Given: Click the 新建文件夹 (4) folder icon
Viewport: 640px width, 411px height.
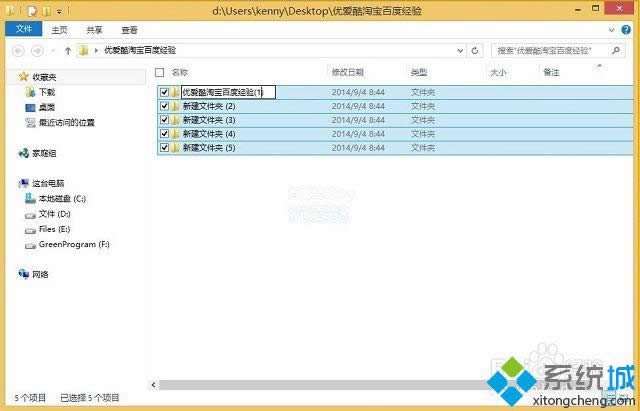Looking at the screenshot, I should 175,134.
